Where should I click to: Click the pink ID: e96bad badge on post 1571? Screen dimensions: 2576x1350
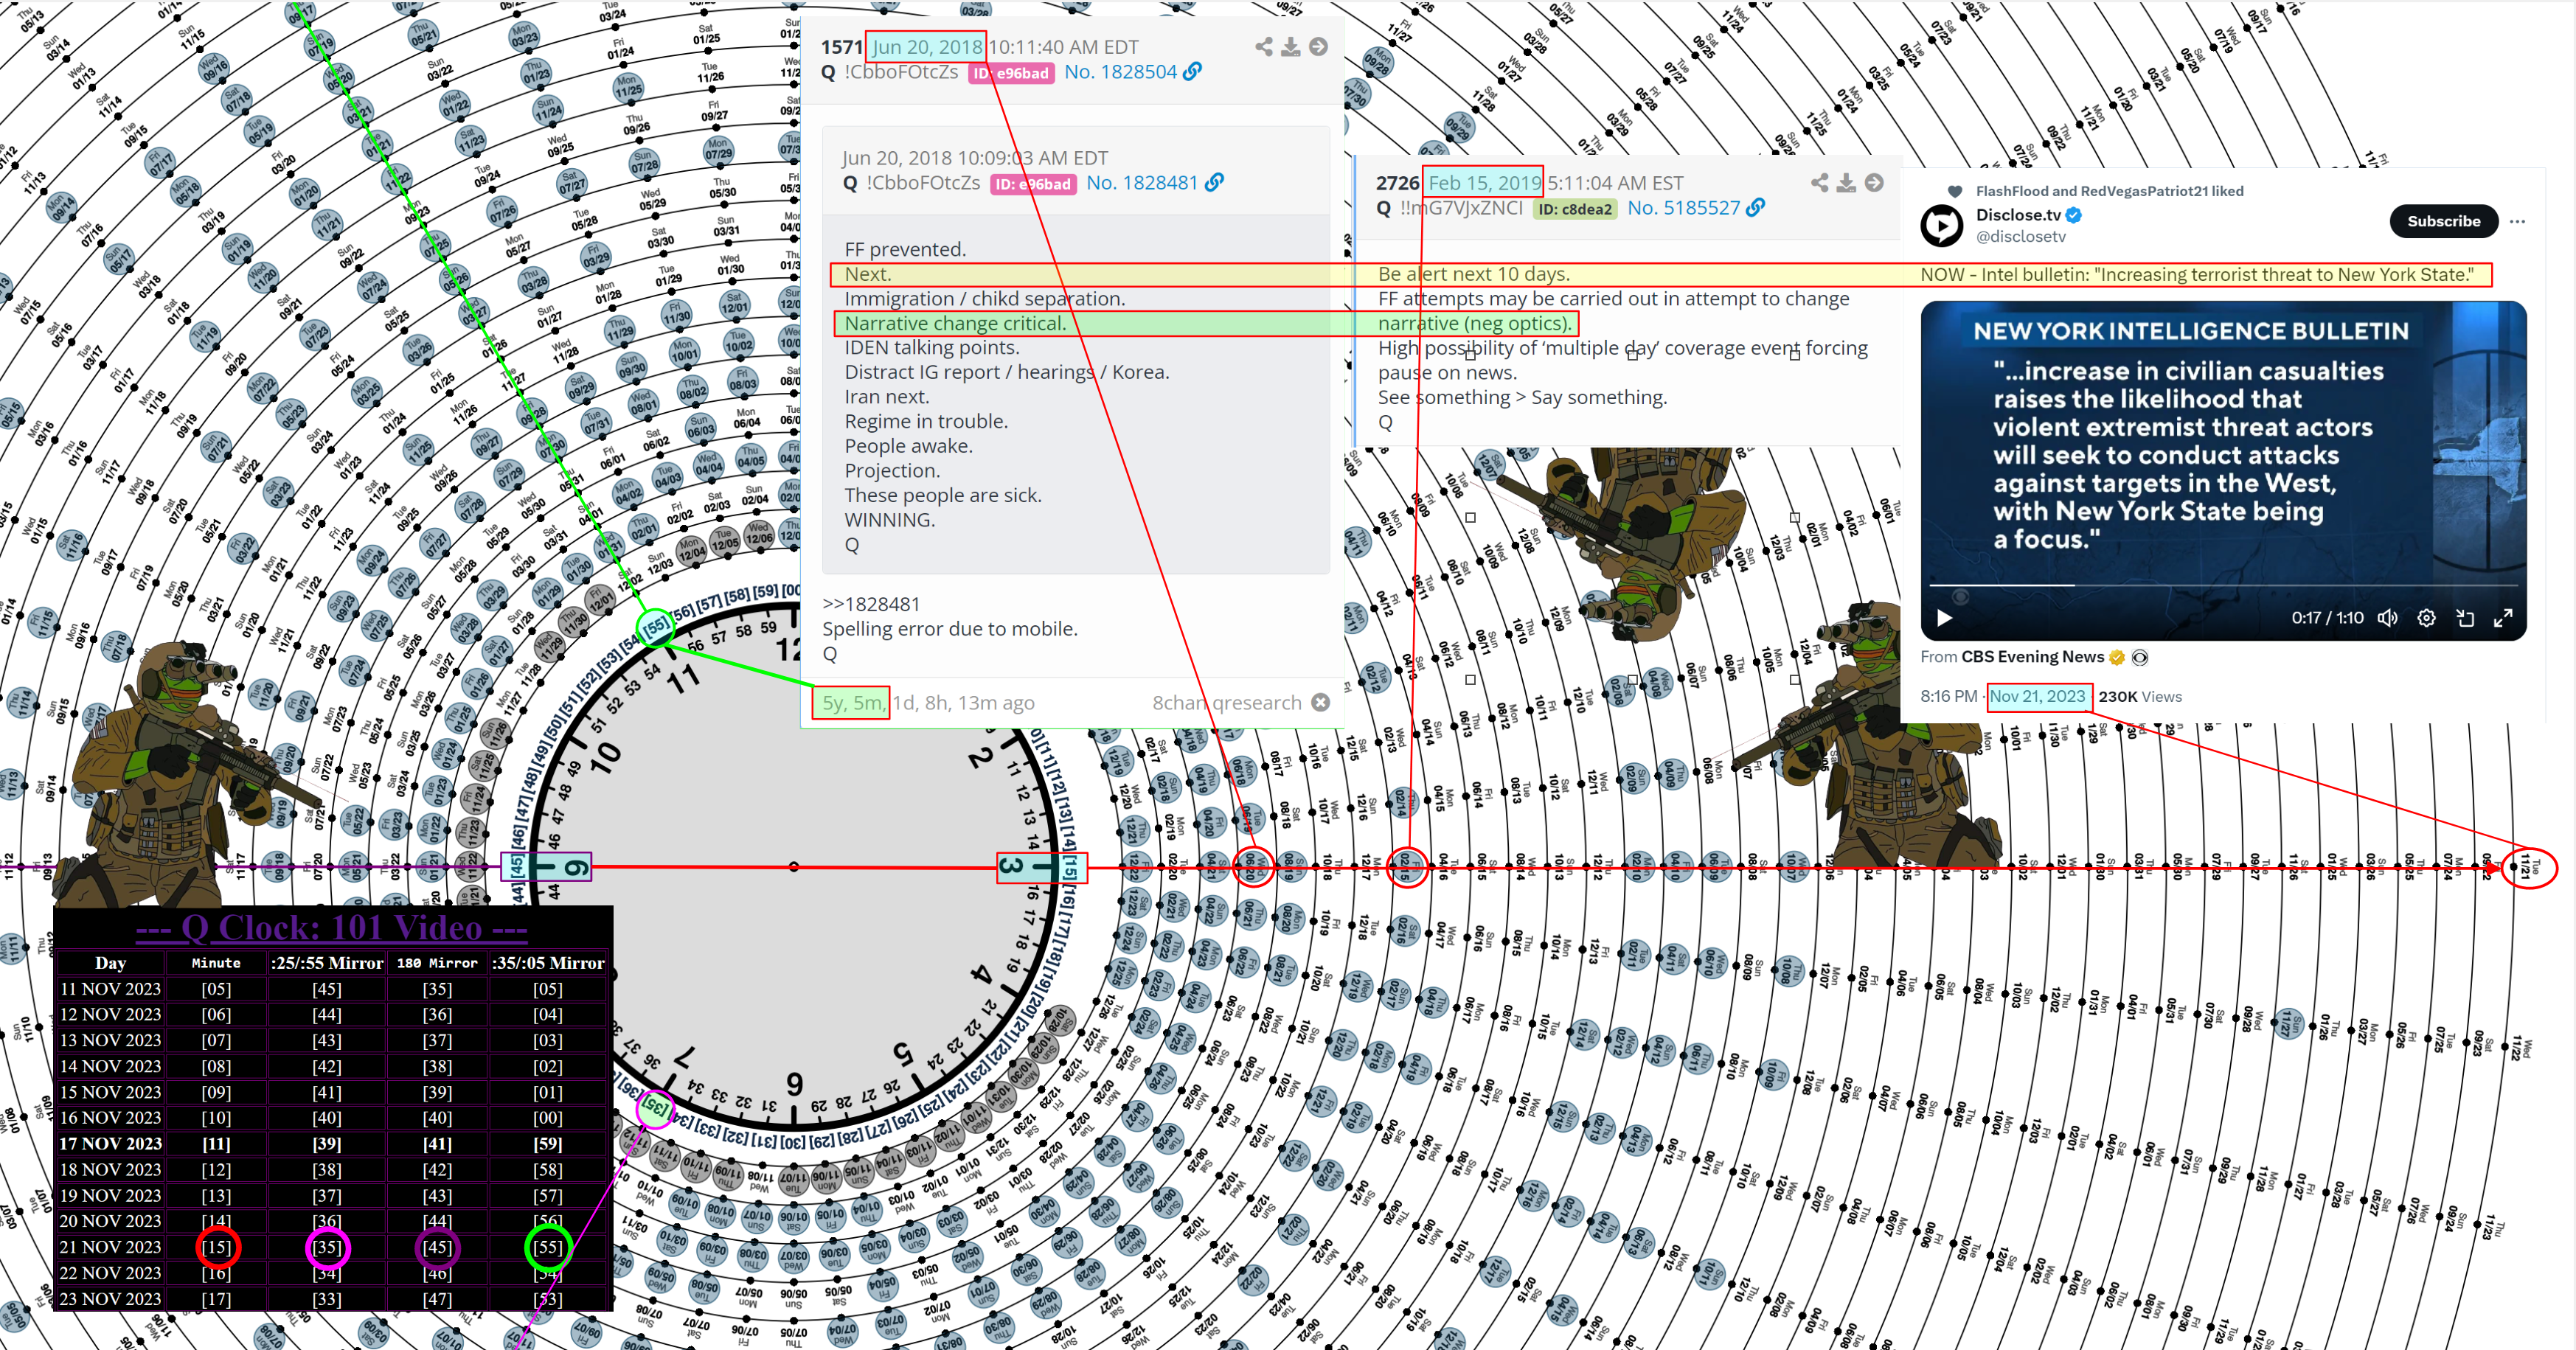1011,73
